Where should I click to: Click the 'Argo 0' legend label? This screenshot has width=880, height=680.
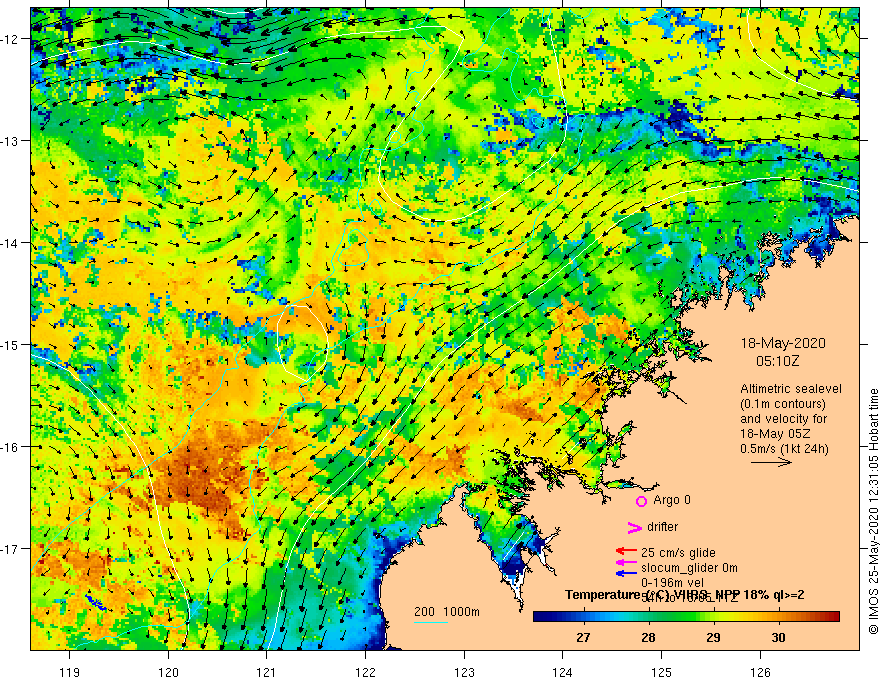pyautogui.click(x=672, y=500)
